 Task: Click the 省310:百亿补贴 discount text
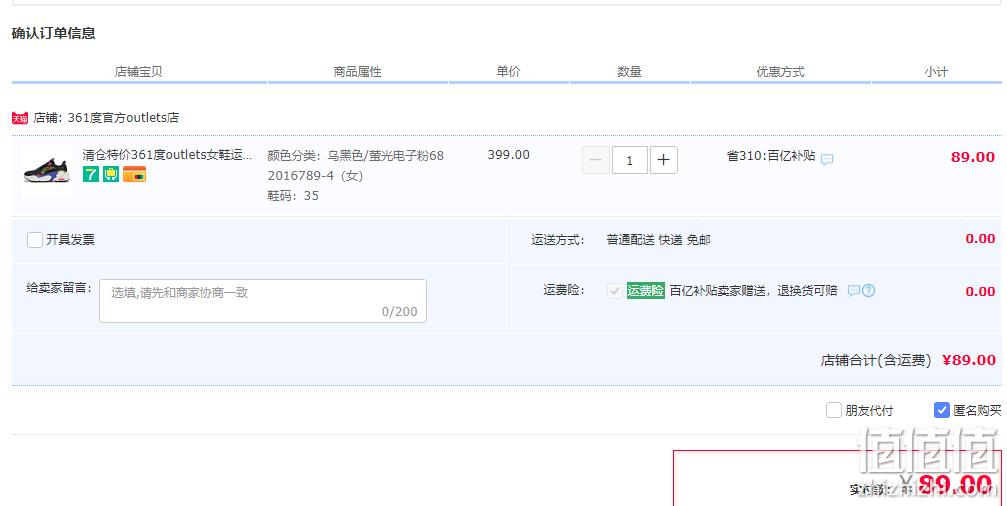click(x=771, y=156)
